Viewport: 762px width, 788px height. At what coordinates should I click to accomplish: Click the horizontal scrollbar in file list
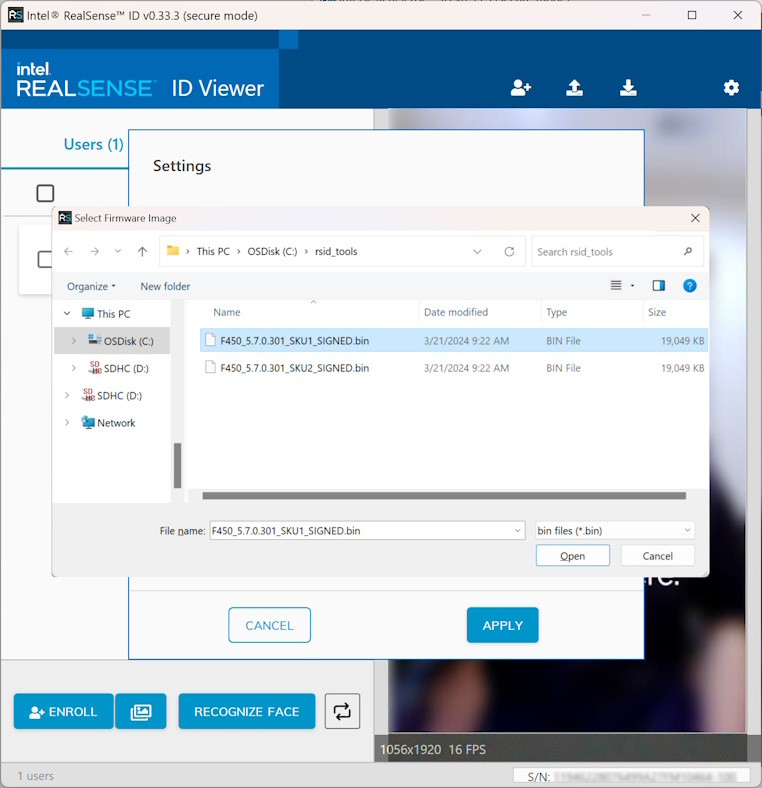click(444, 495)
